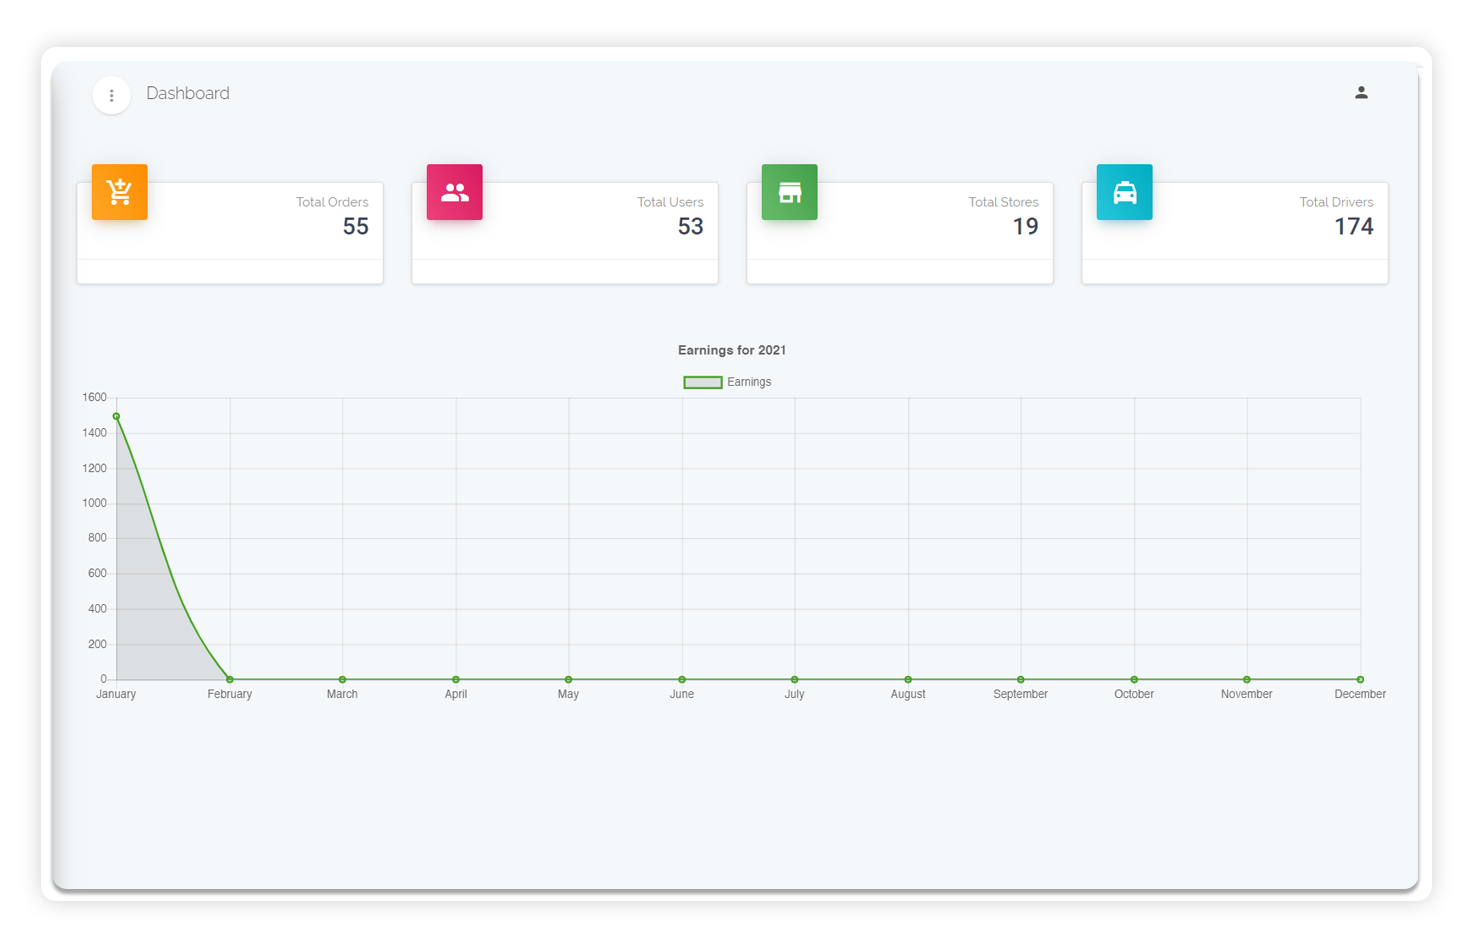Click the pink users group icon

455,192
